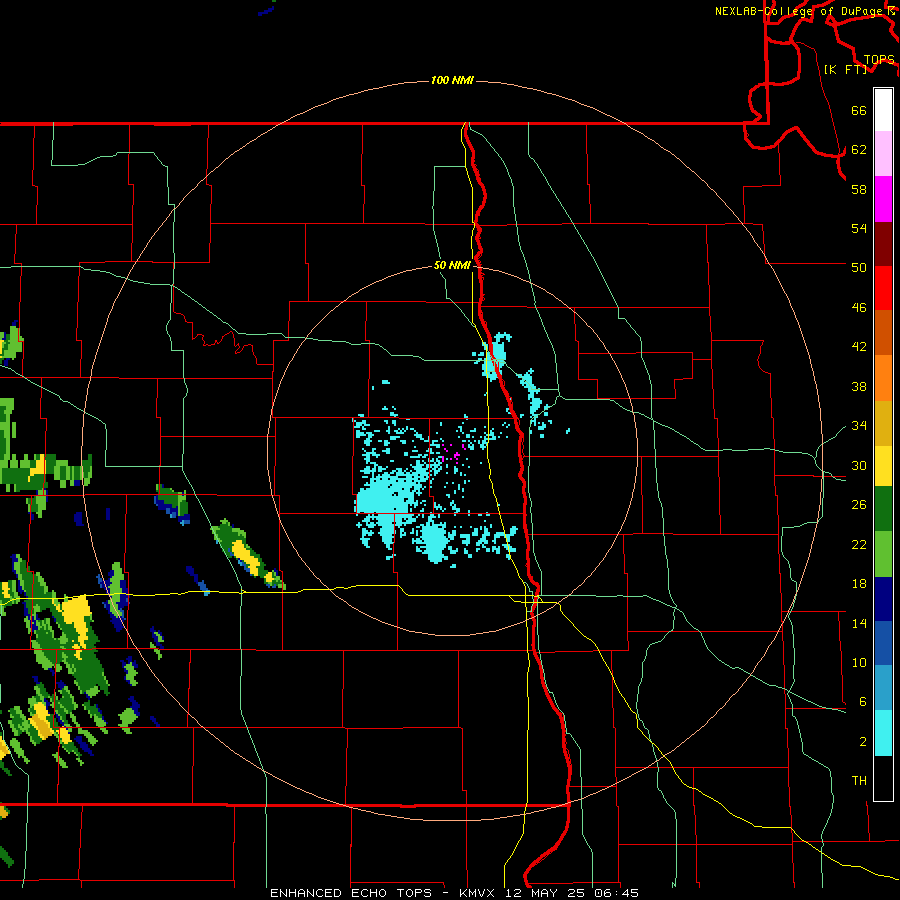Click the 30 scale value
Viewport: 900px width, 900px height.
pos(859,465)
